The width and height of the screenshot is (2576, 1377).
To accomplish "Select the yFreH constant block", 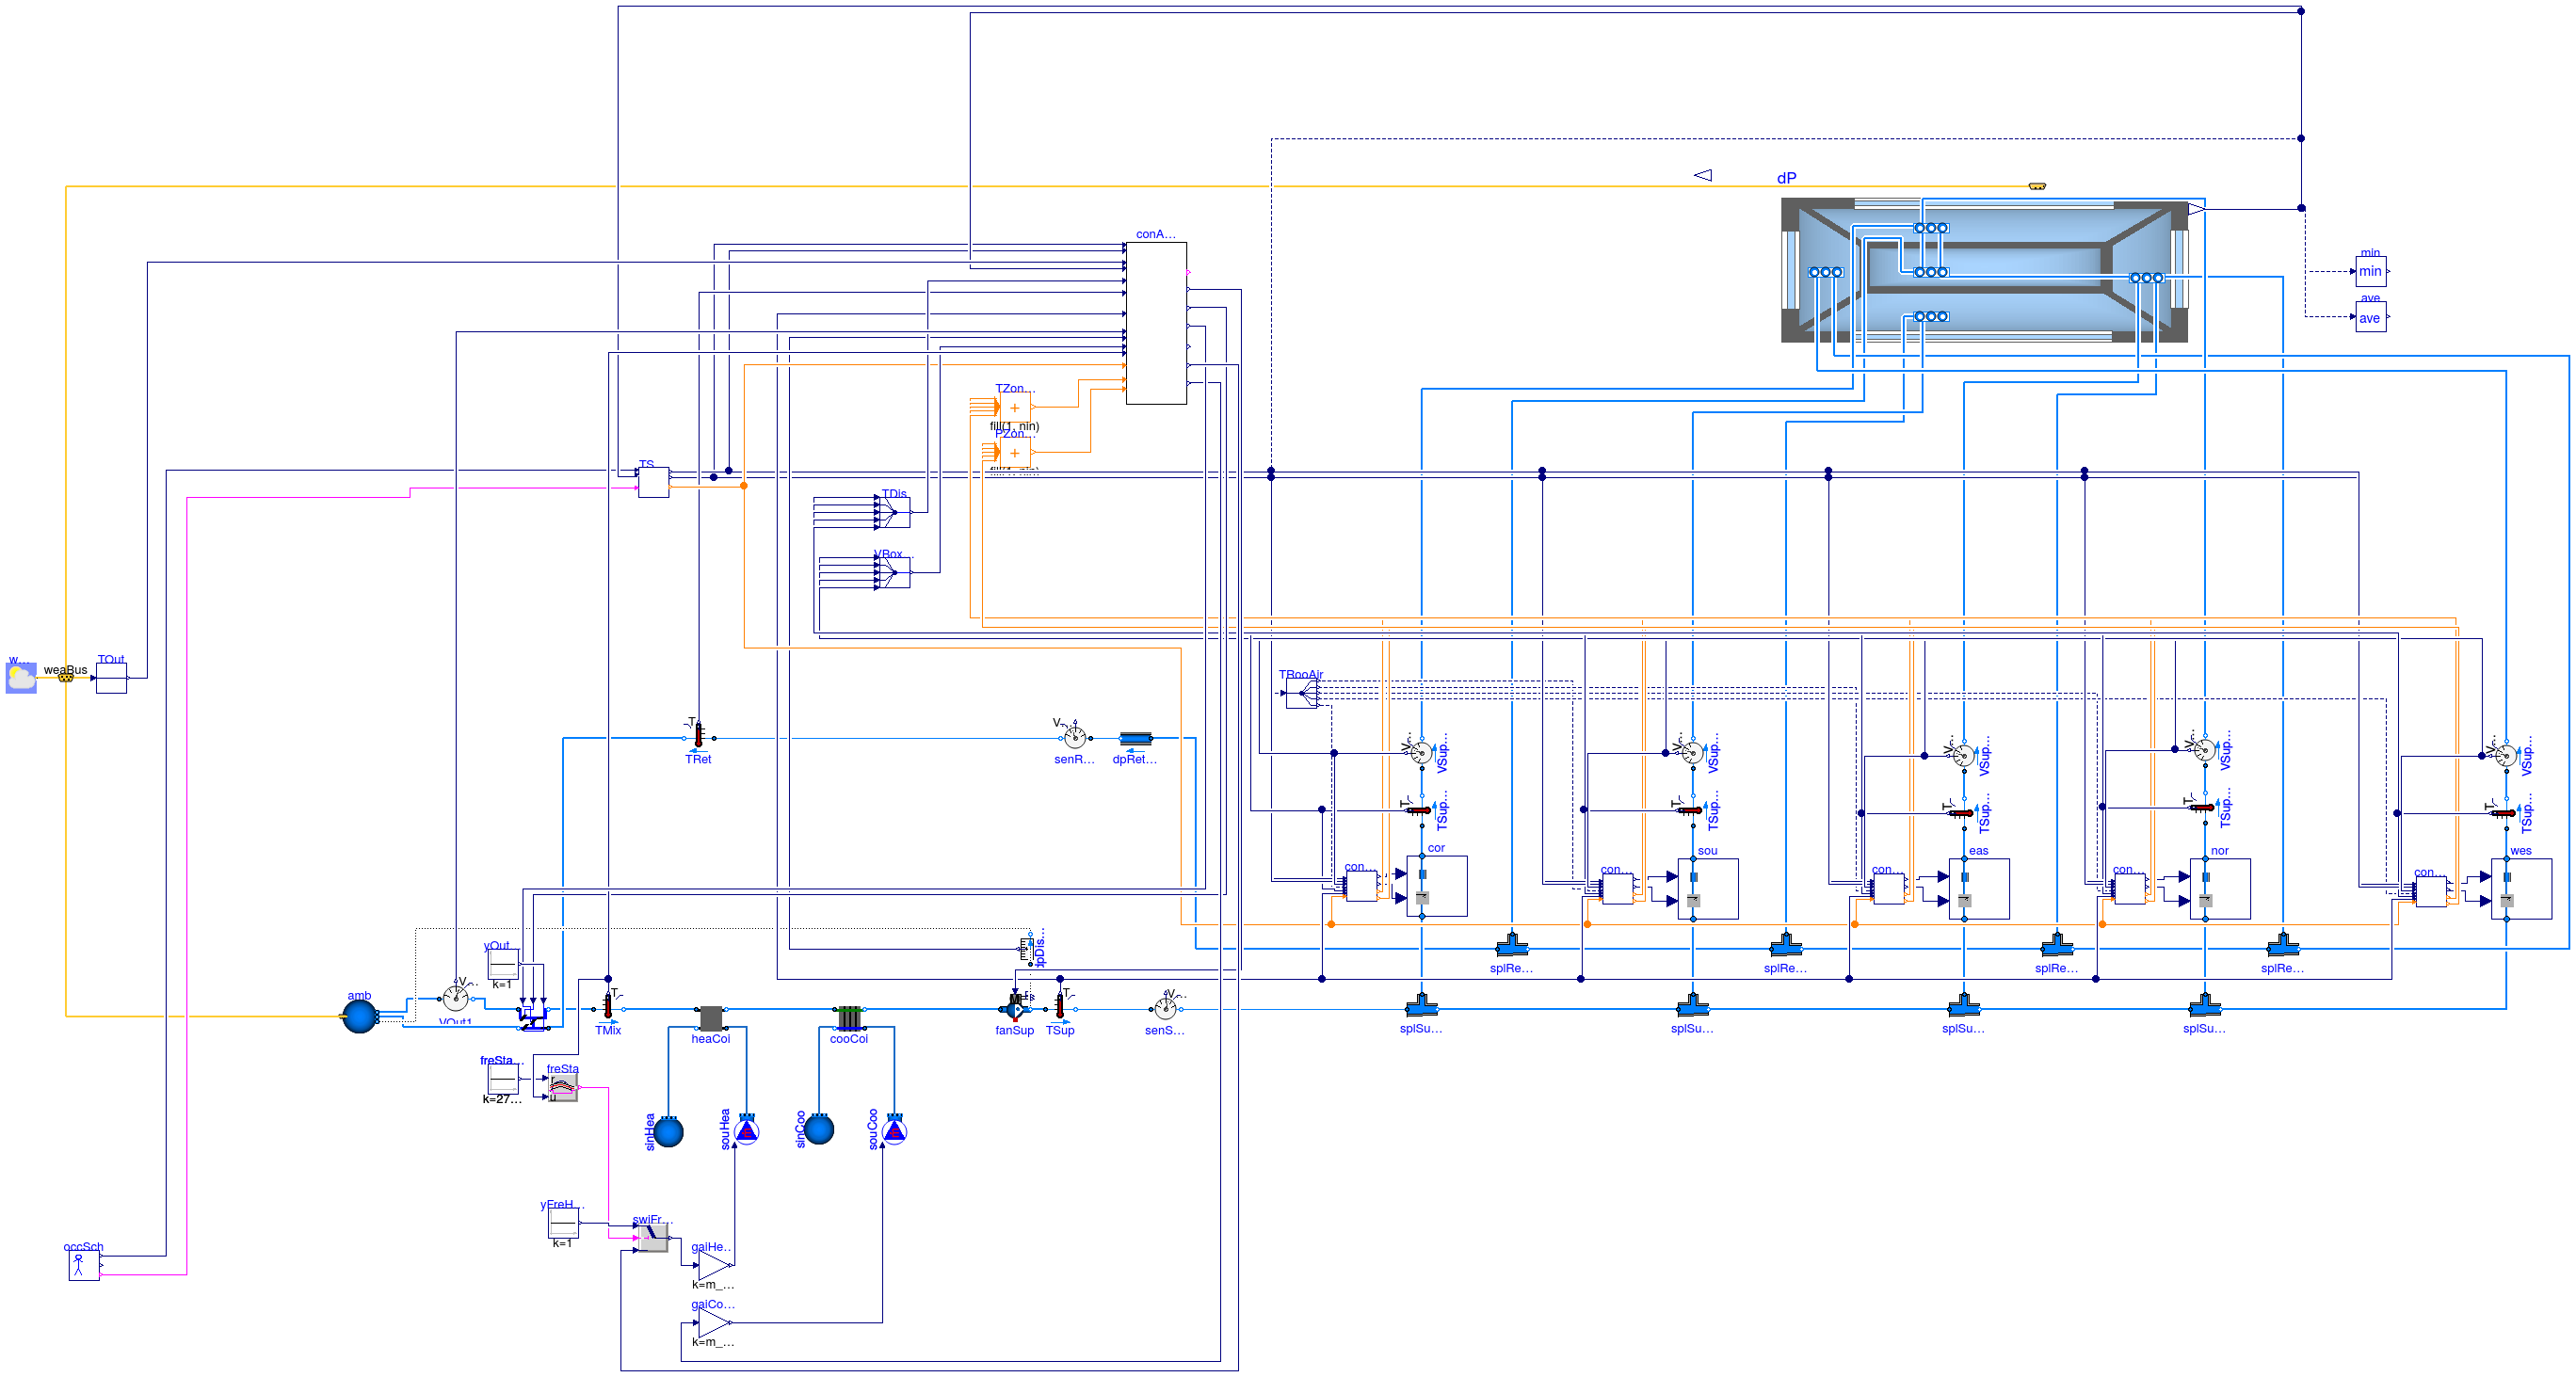I will click(x=563, y=1223).
